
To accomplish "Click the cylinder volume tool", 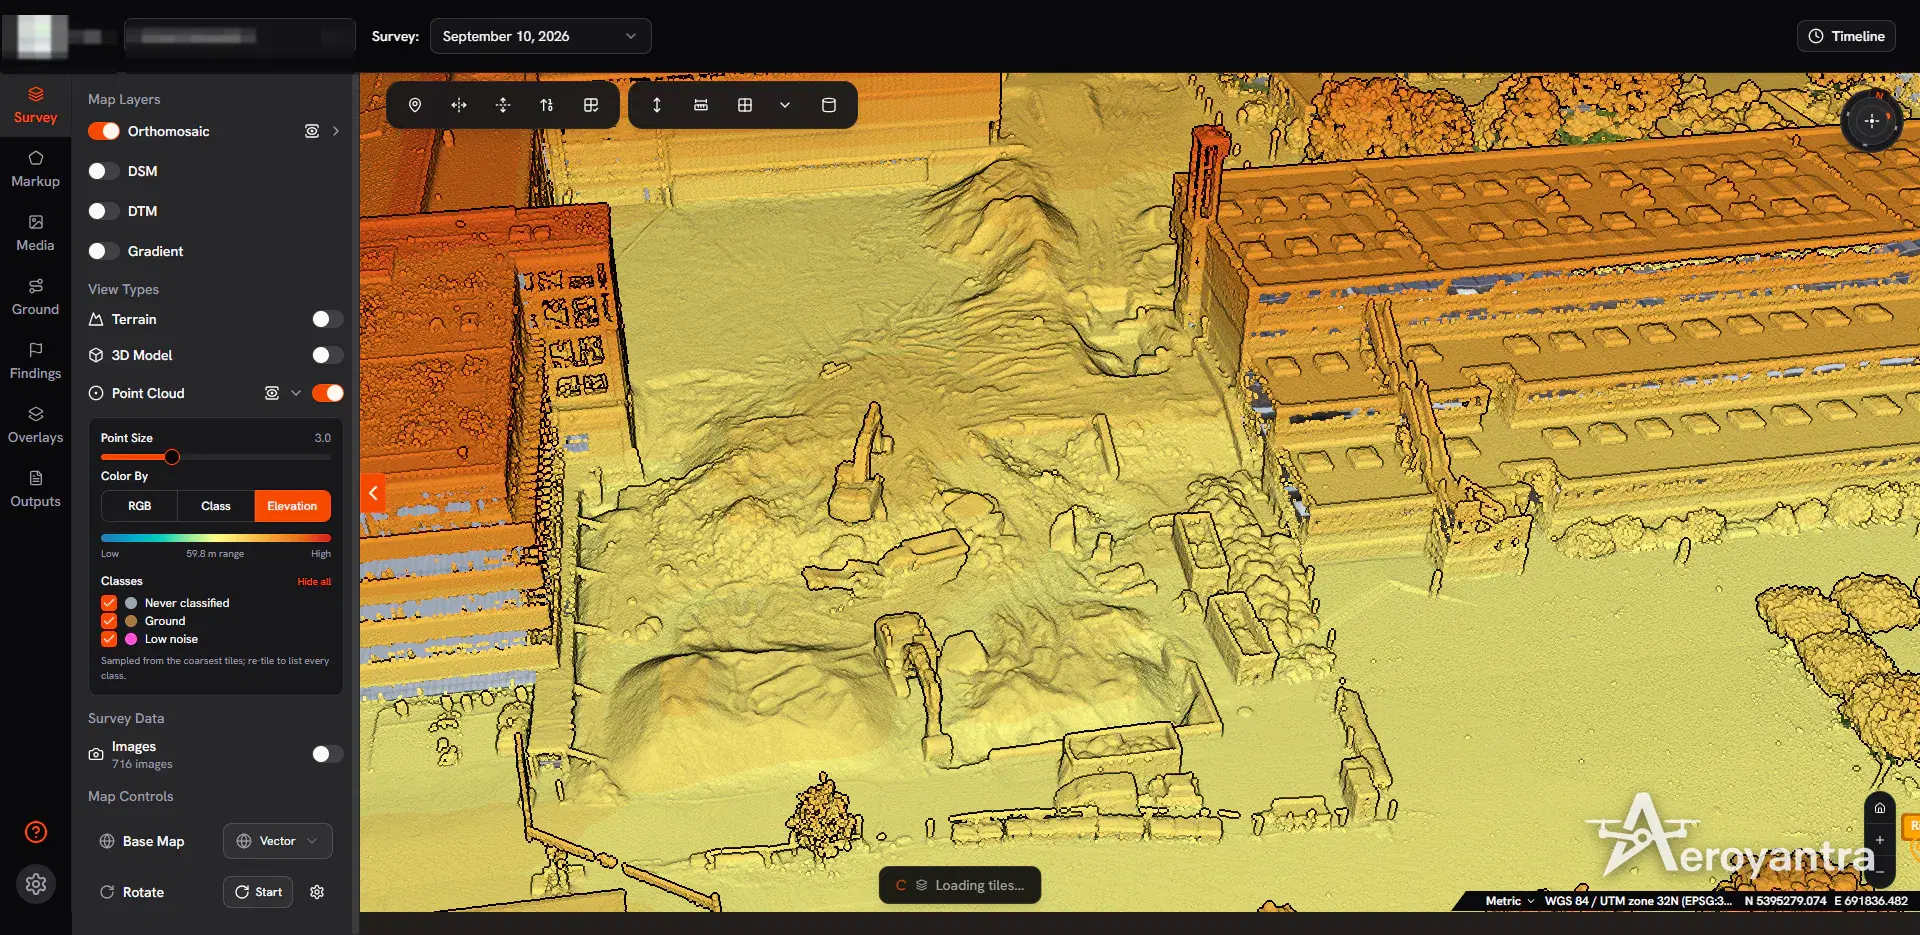I will pyautogui.click(x=829, y=105).
